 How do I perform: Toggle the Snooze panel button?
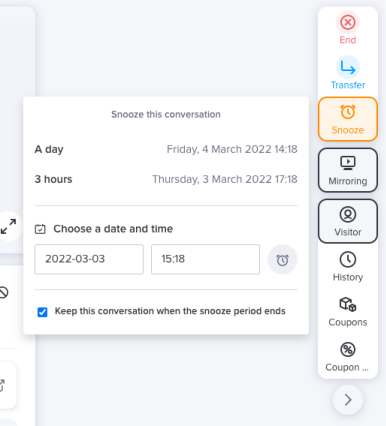point(348,119)
